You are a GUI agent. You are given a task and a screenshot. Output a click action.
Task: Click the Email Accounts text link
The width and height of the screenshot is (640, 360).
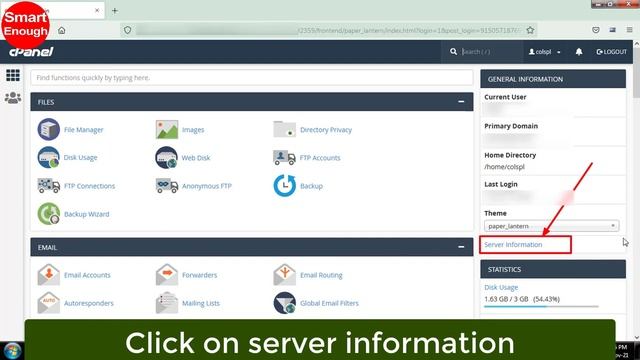pyautogui.click(x=87, y=275)
